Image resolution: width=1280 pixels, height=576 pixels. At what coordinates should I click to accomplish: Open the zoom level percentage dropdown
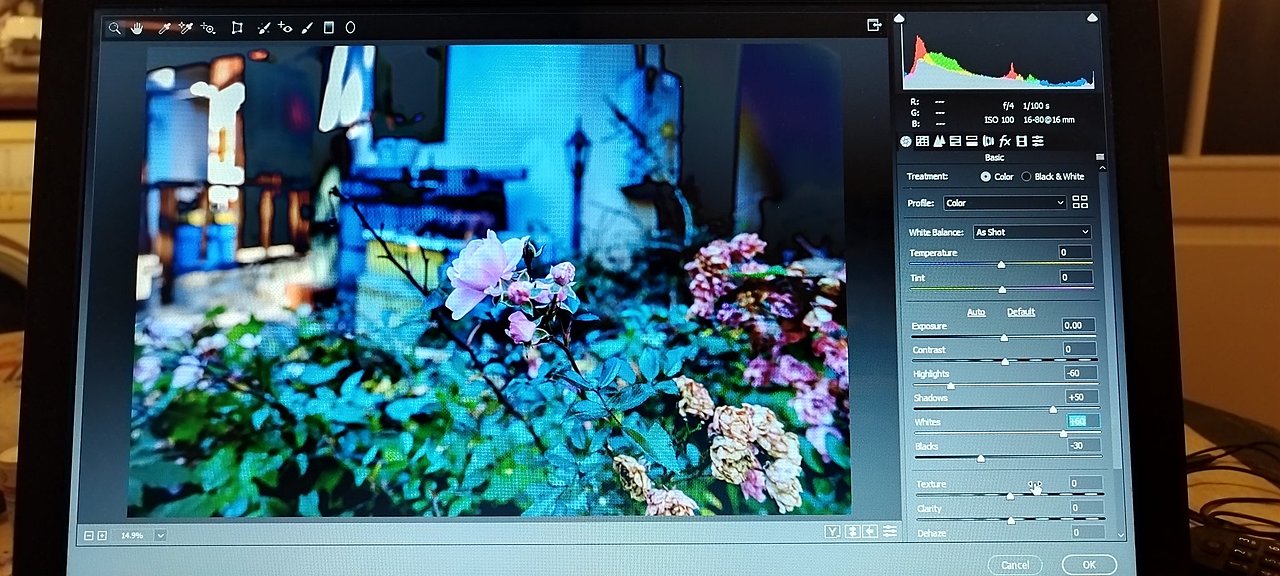coord(161,535)
